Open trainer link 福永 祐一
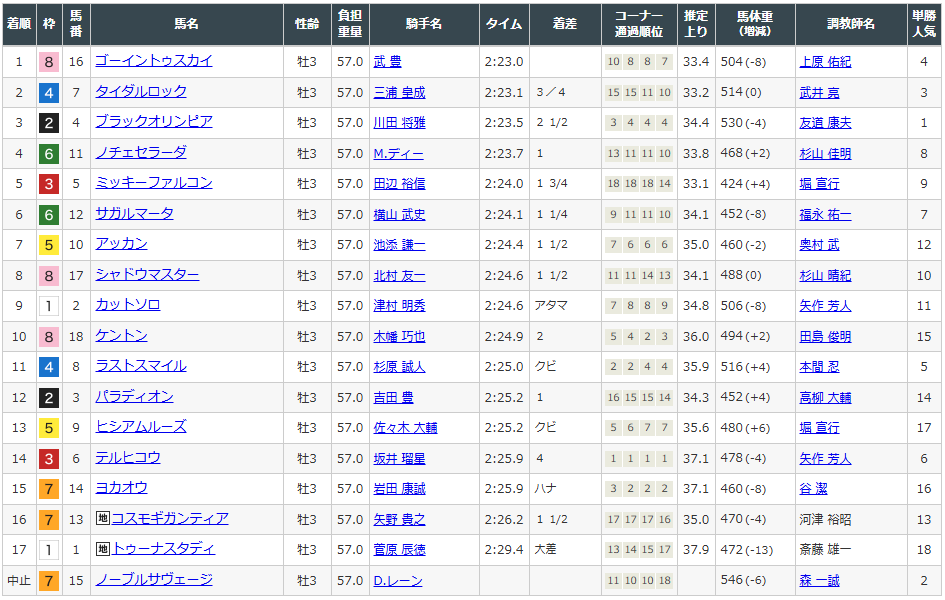This screenshot has height=600, width=945. tap(825, 215)
